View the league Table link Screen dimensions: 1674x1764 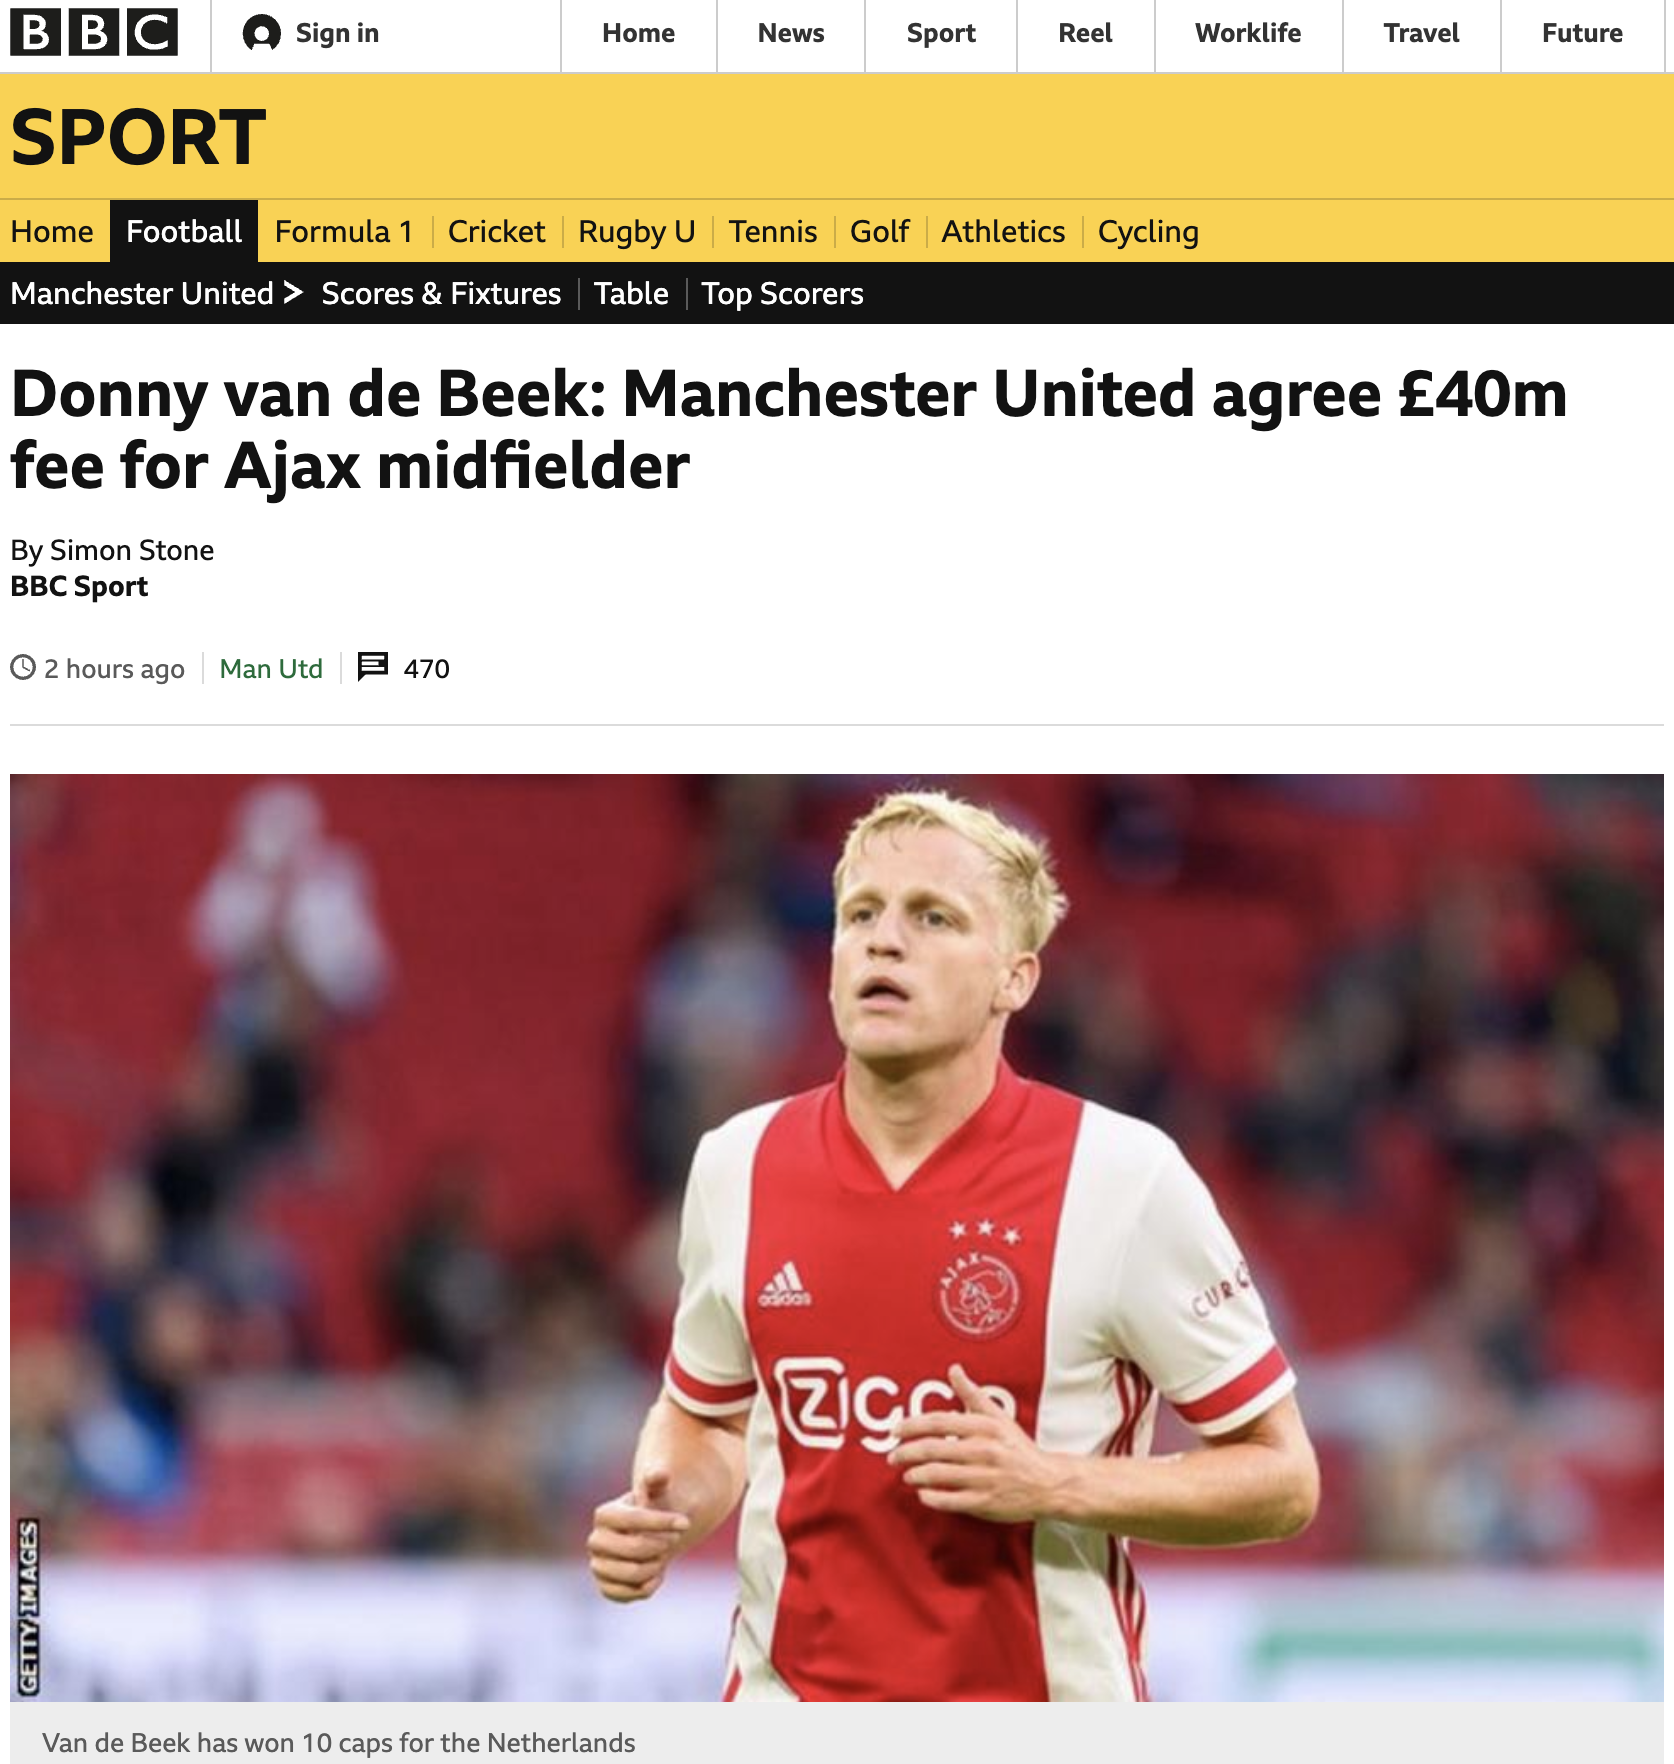[631, 293]
